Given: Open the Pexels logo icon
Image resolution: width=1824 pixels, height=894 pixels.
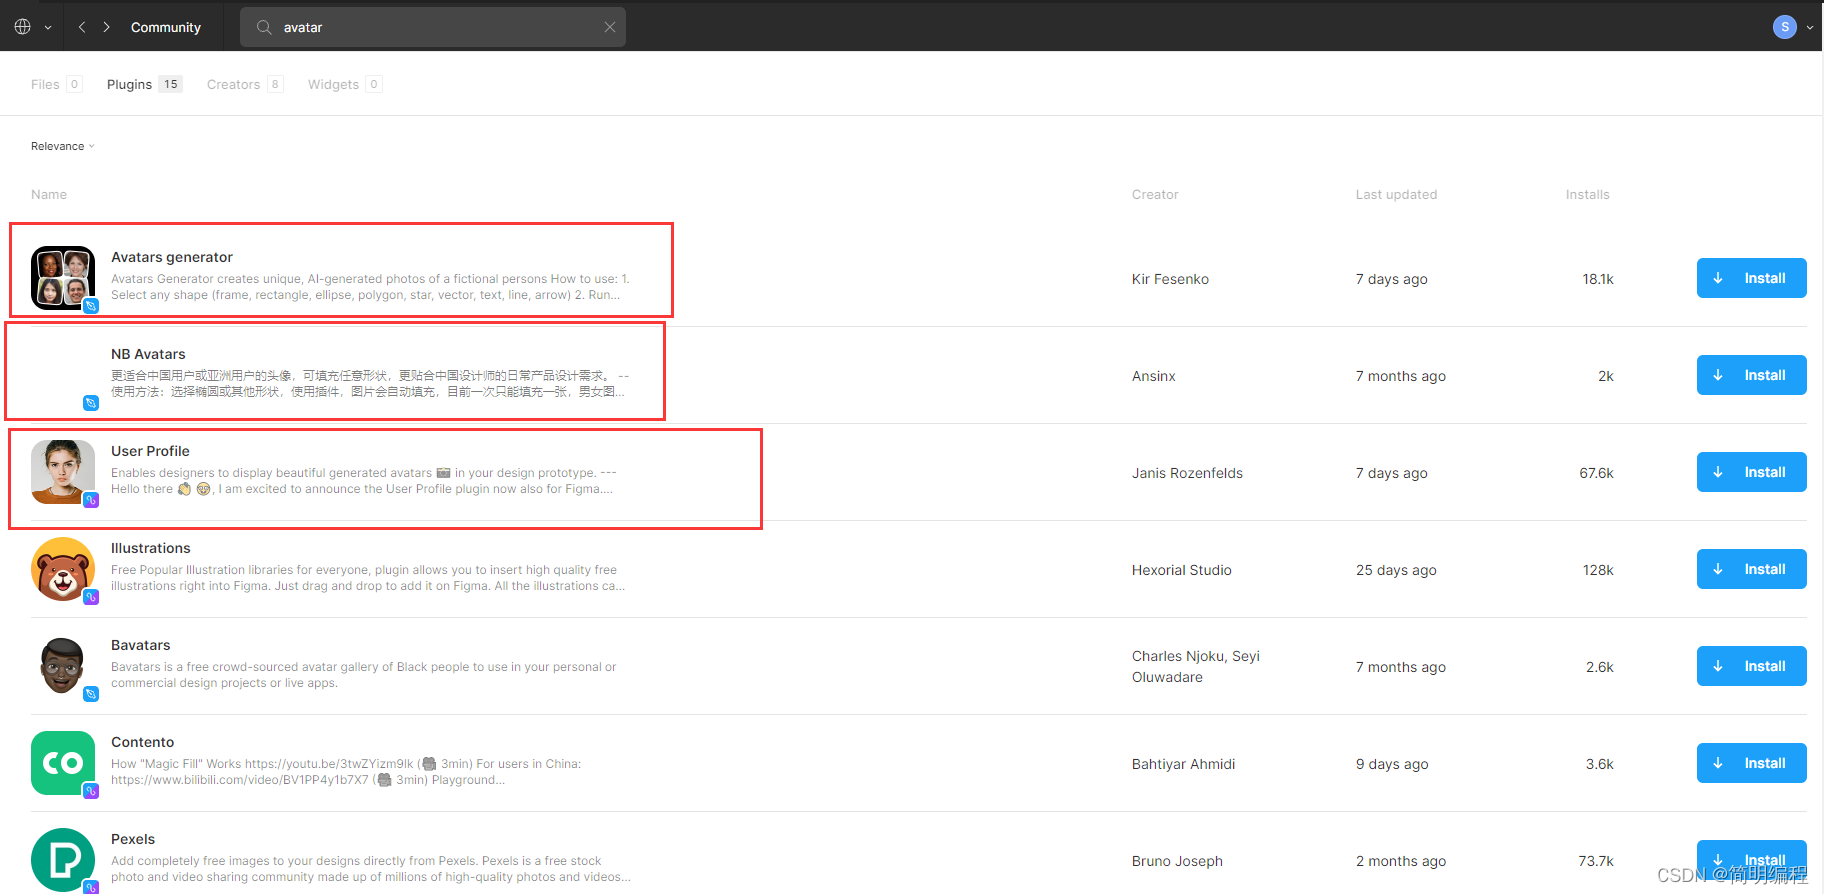Looking at the screenshot, I should 63,859.
